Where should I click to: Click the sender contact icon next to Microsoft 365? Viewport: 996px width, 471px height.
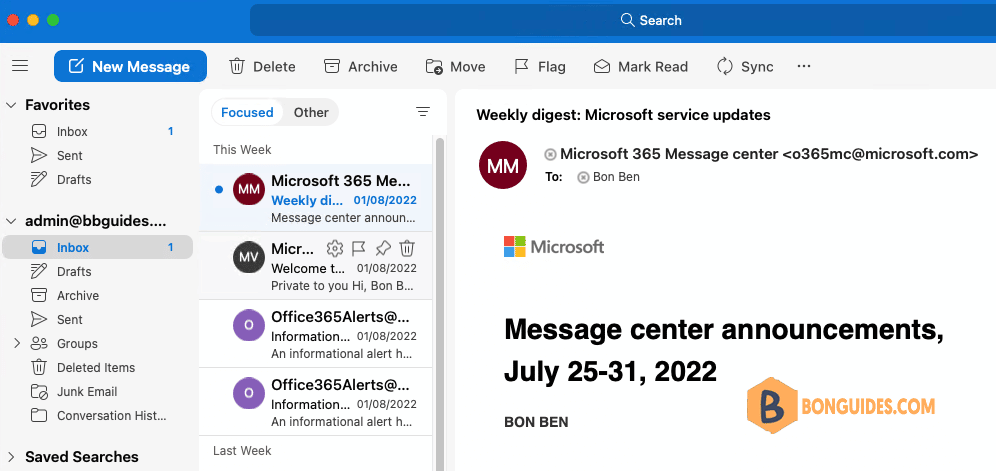pos(550,154)
